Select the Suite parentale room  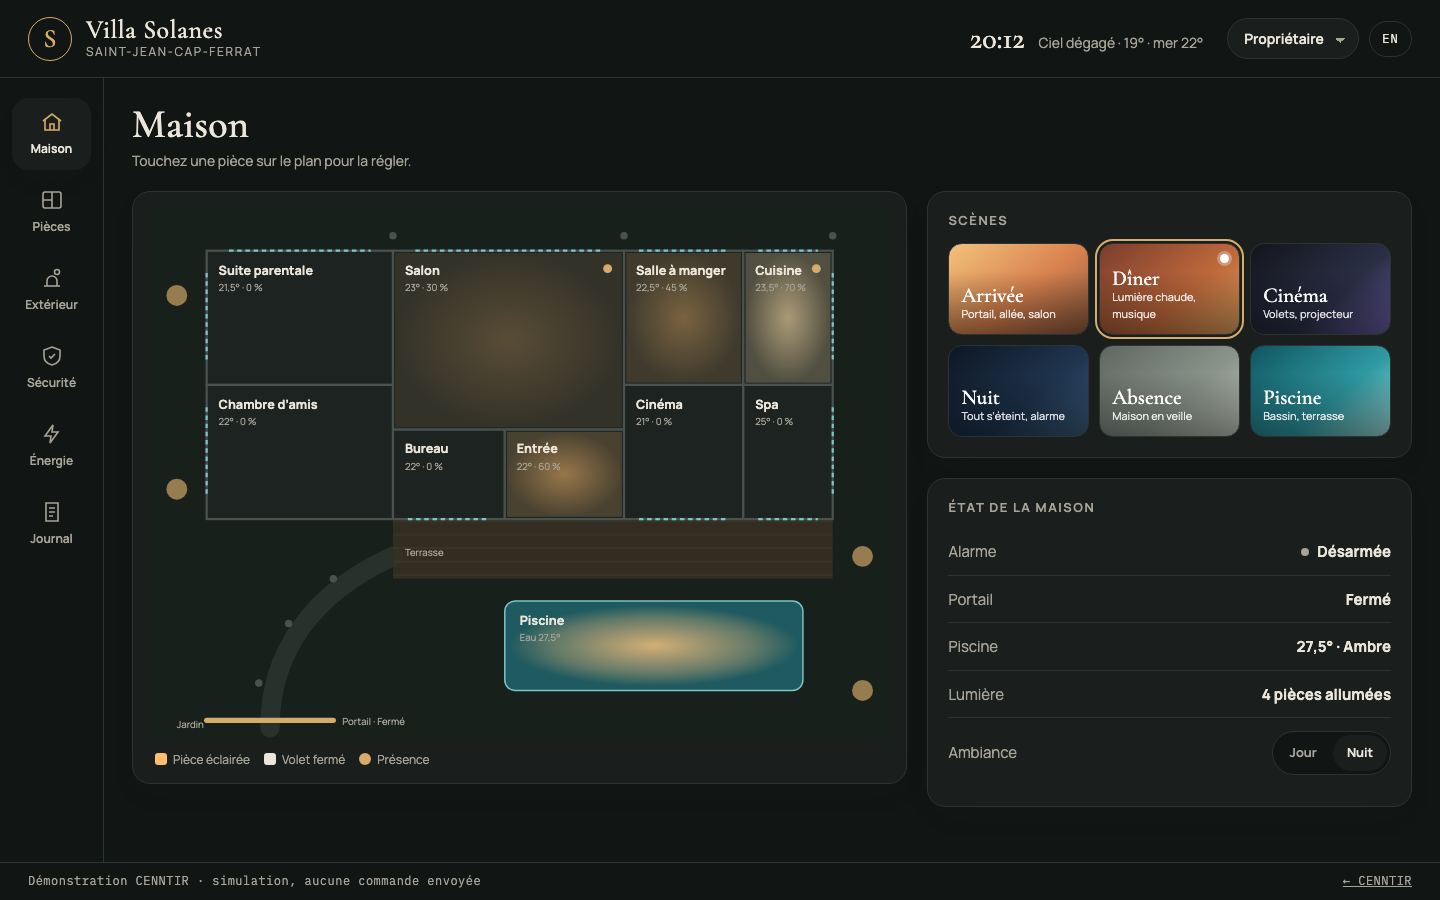(x=299, y=317)
